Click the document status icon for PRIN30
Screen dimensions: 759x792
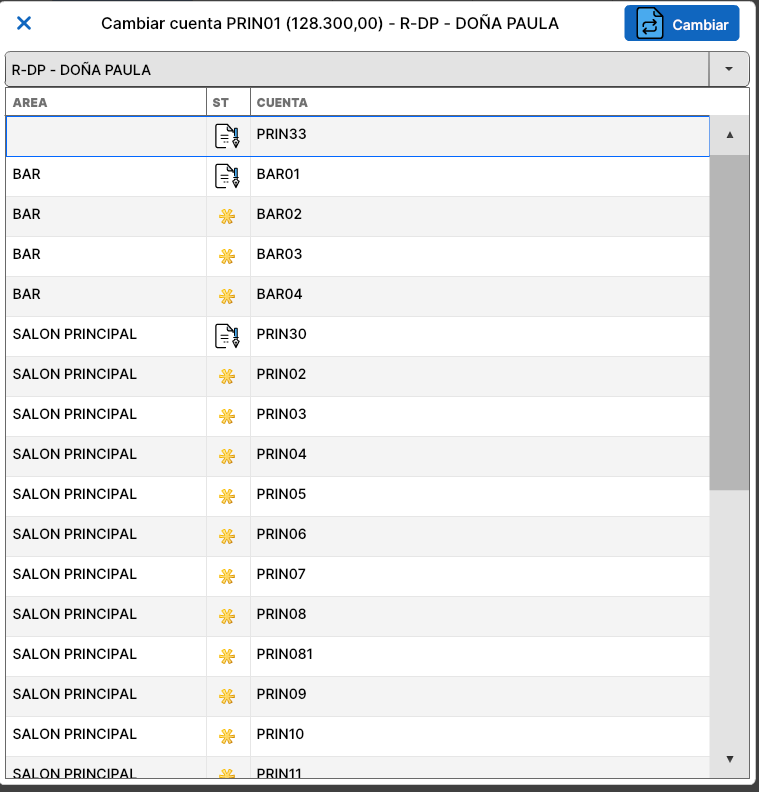[227, 336]
